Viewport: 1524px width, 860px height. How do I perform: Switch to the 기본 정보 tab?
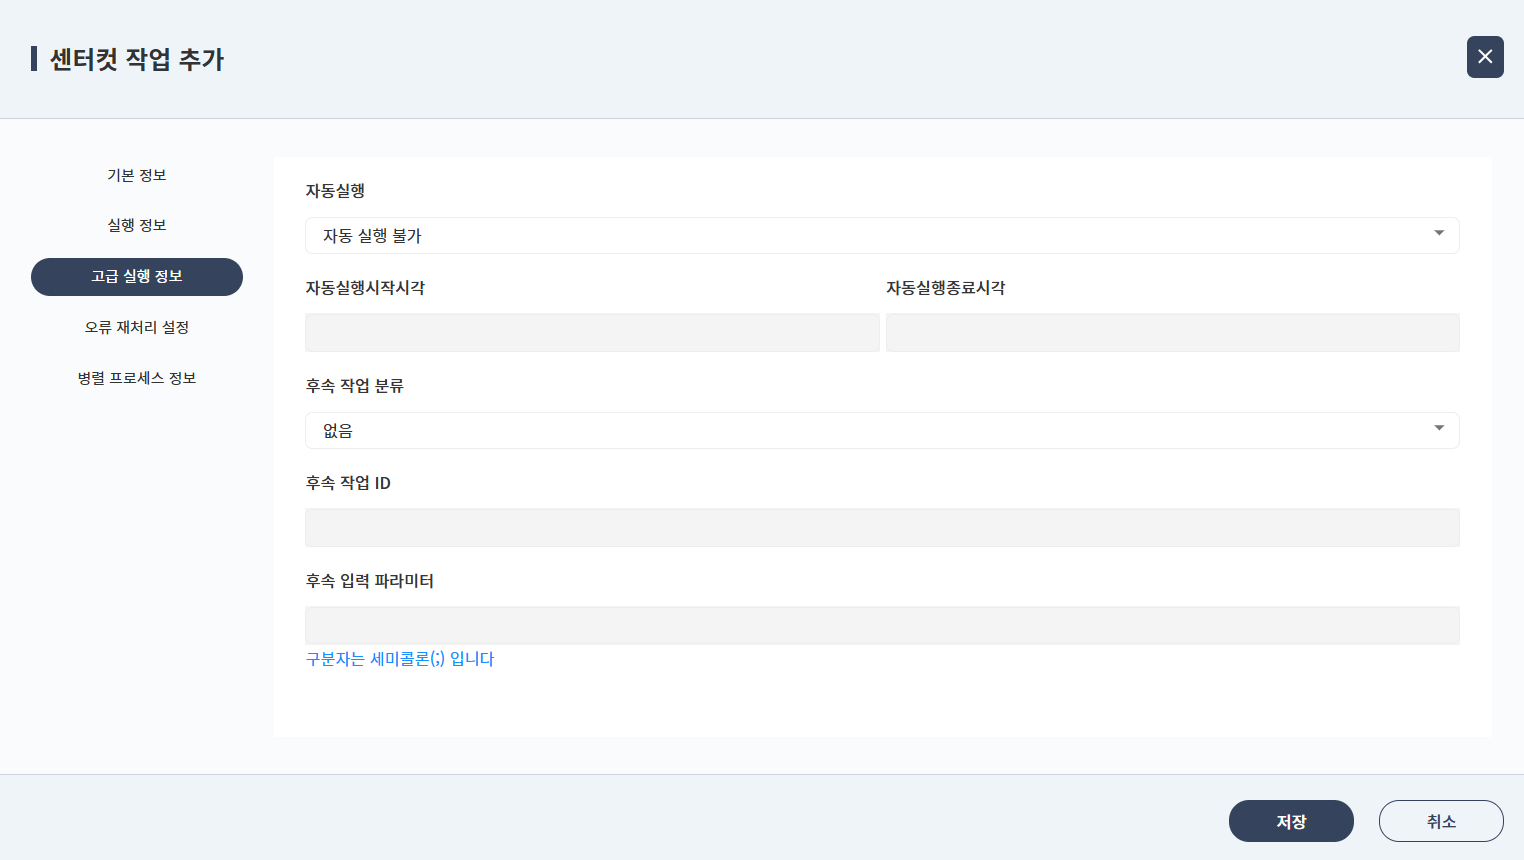(137, 175)
